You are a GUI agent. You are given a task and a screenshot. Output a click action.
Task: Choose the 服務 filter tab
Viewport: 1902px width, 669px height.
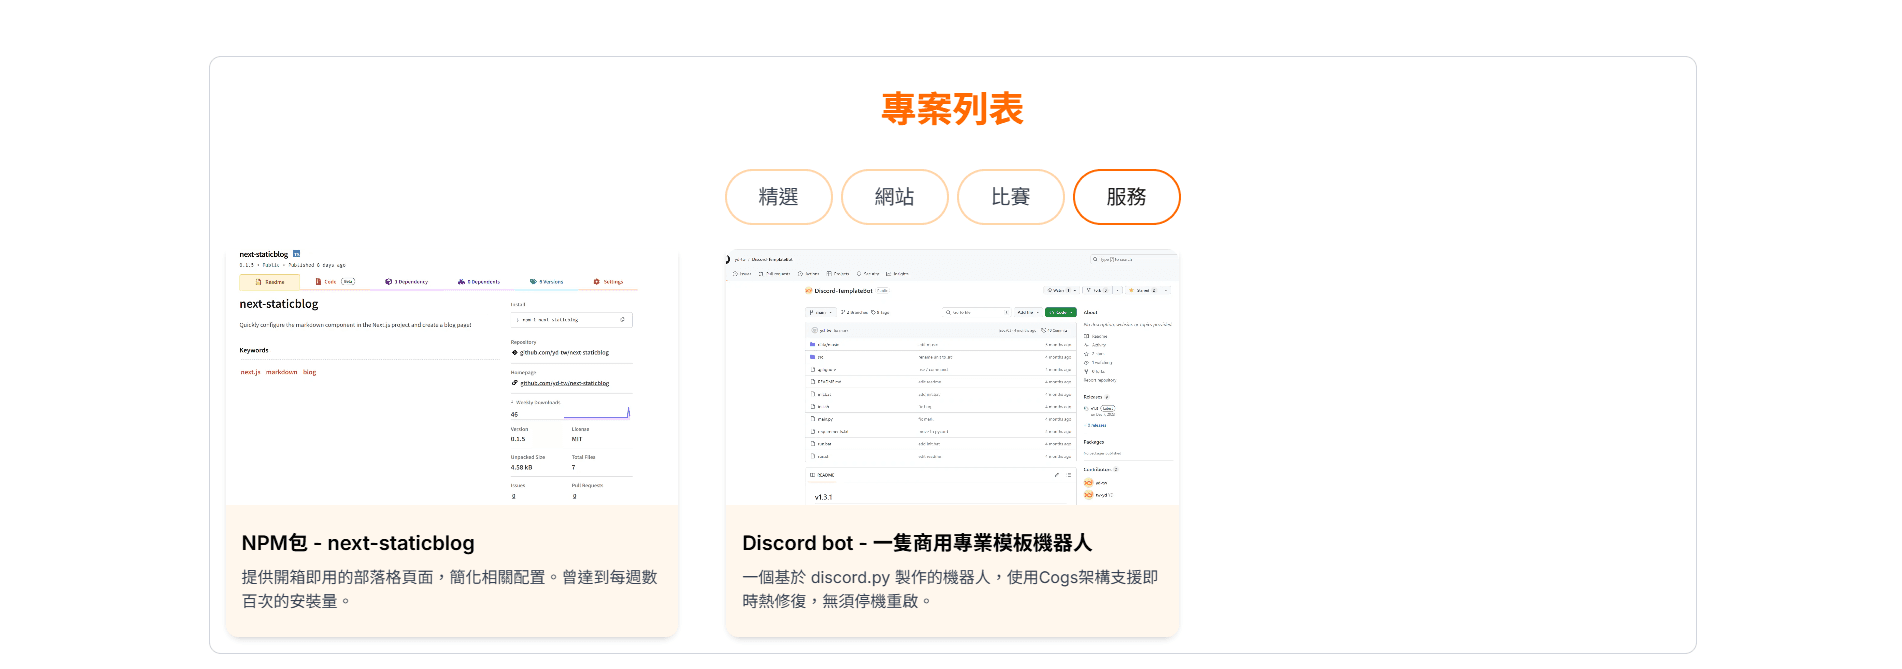[1126, 197]
